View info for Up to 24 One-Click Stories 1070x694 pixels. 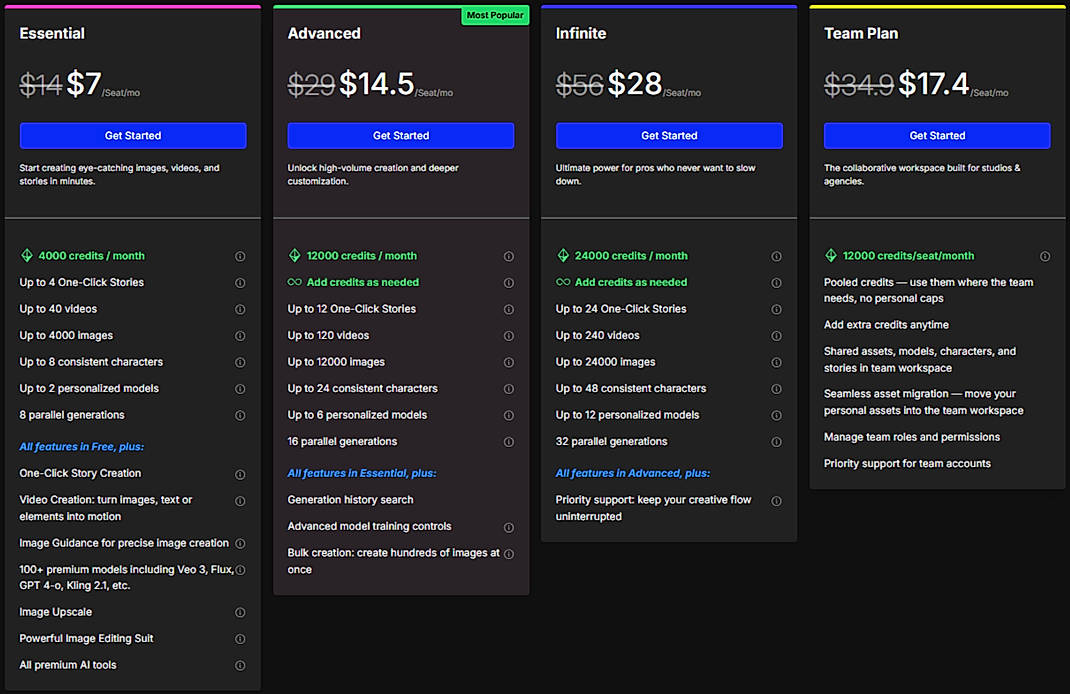point(777,309)
